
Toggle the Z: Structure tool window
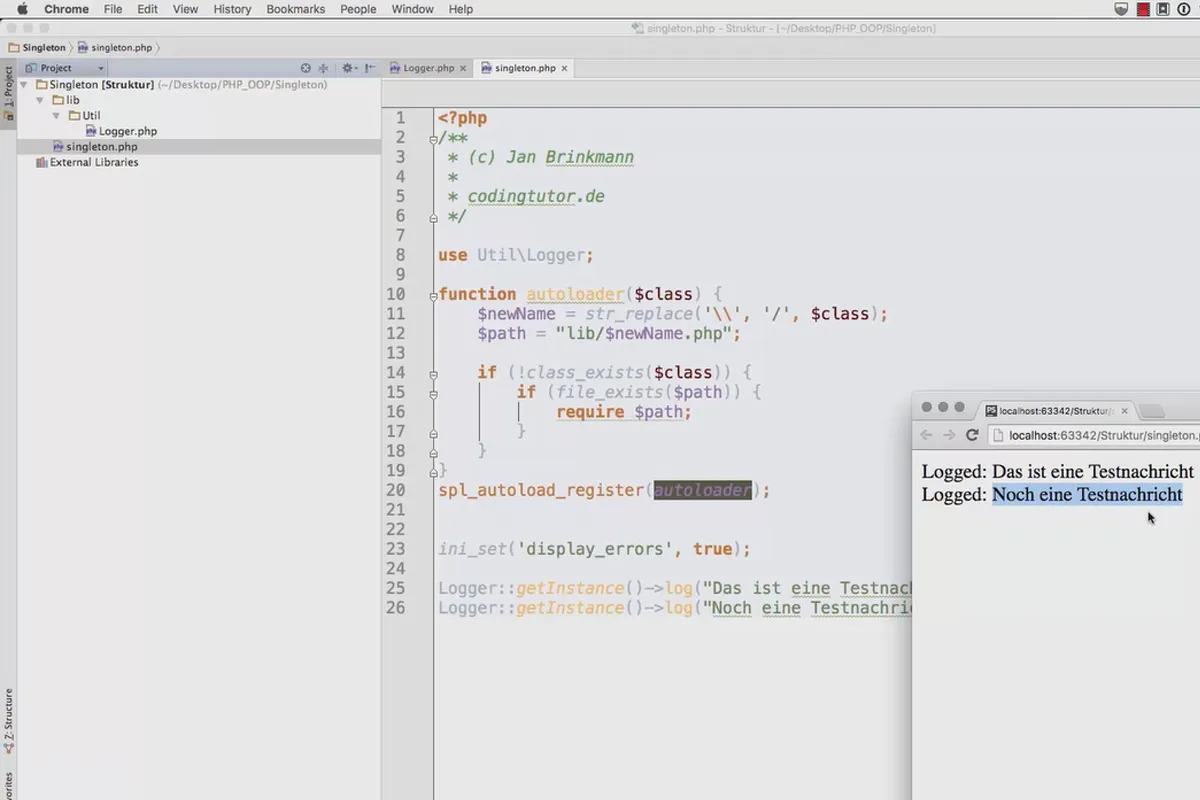click(8, 720)
